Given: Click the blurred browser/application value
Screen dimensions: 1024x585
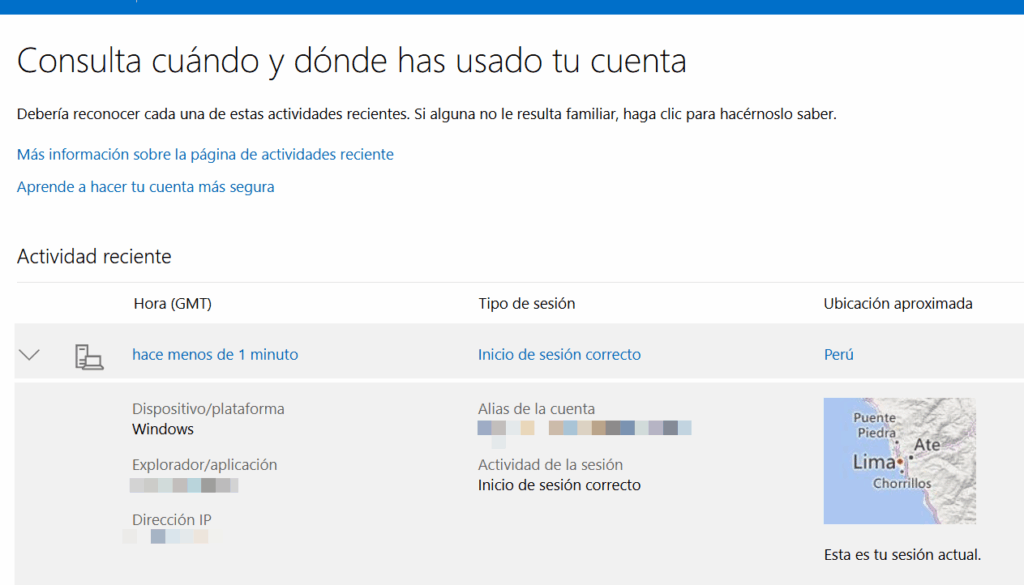Looking at the screenshot, I should click(184, 486).
